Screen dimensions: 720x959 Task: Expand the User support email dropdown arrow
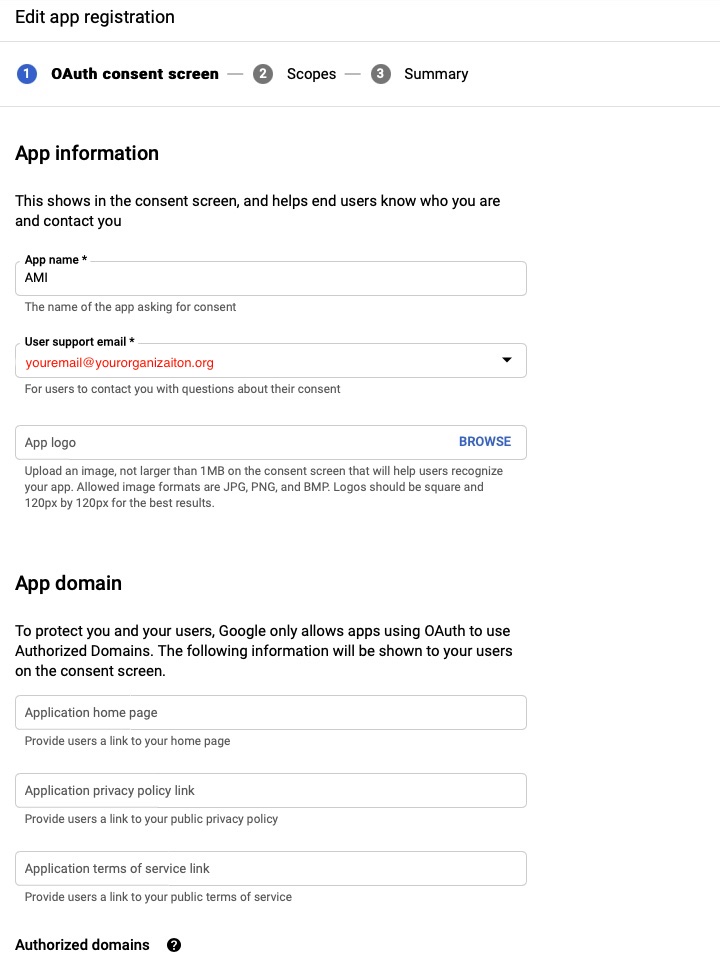pyautogui.click(x=506, y=360)
